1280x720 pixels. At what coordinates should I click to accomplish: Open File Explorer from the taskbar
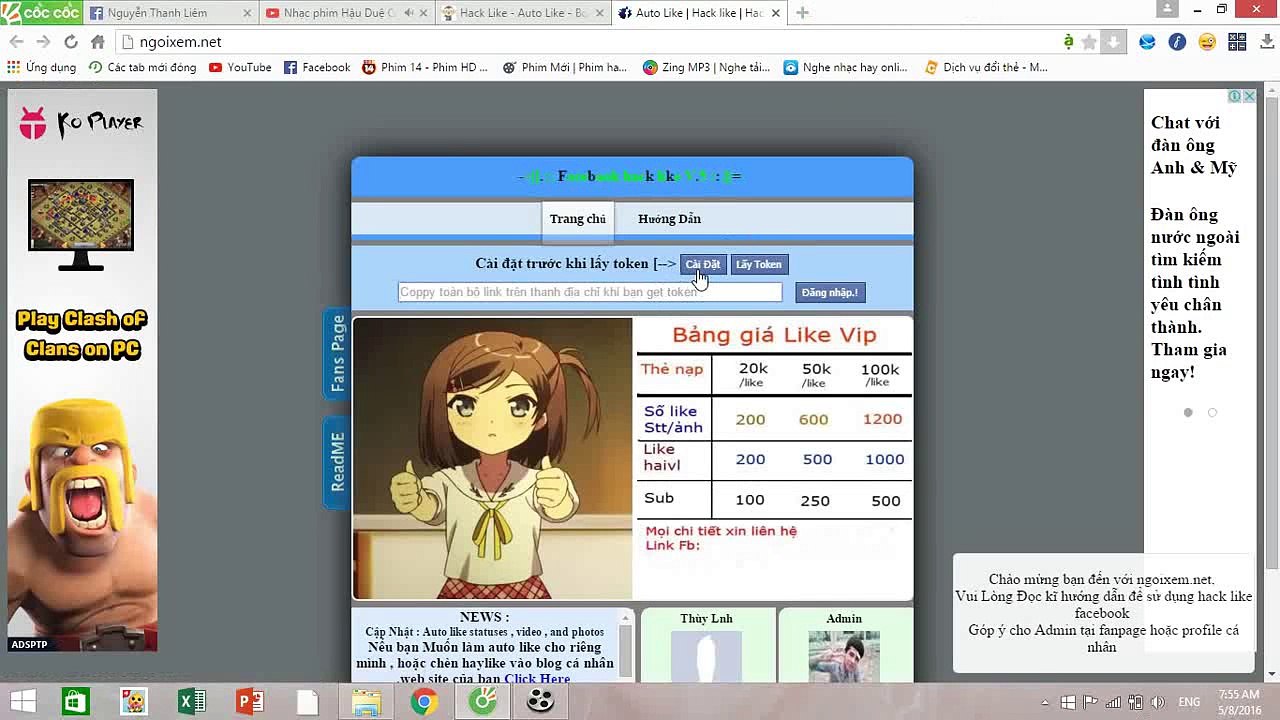click(366, 701)
